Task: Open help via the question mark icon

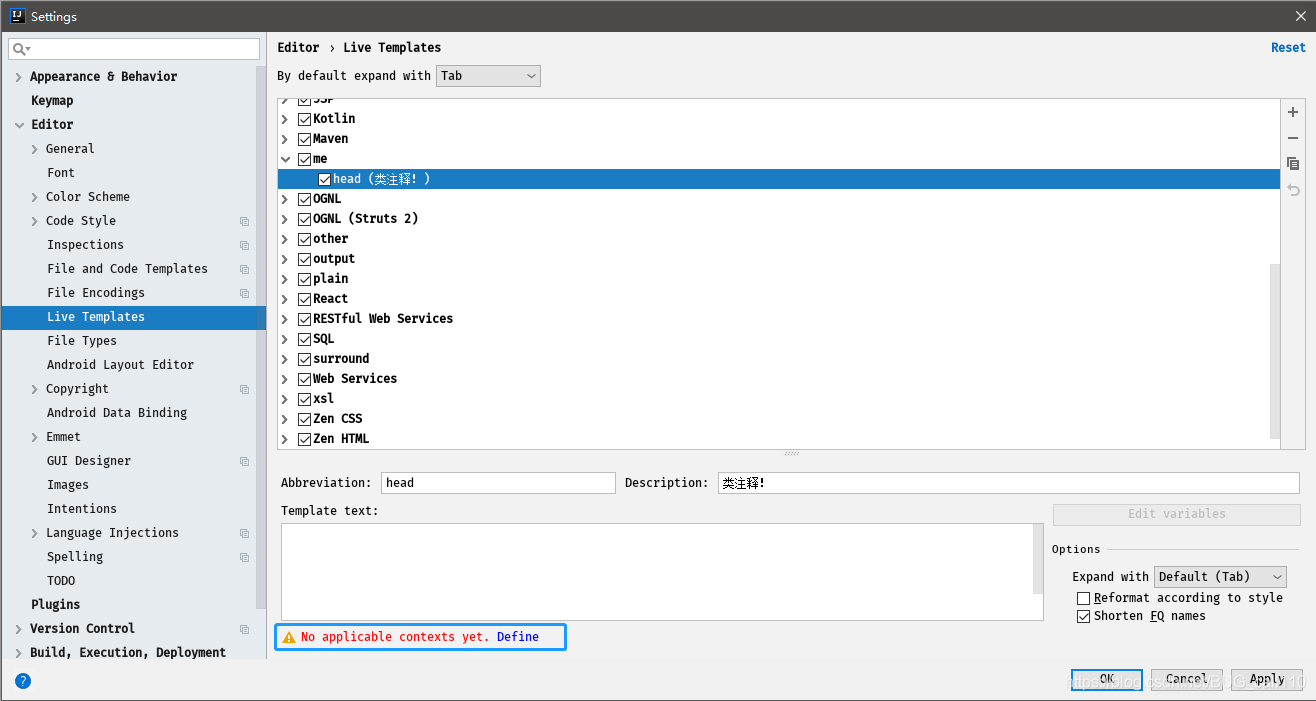Action: pyautogui.click(x=22, y=681)
